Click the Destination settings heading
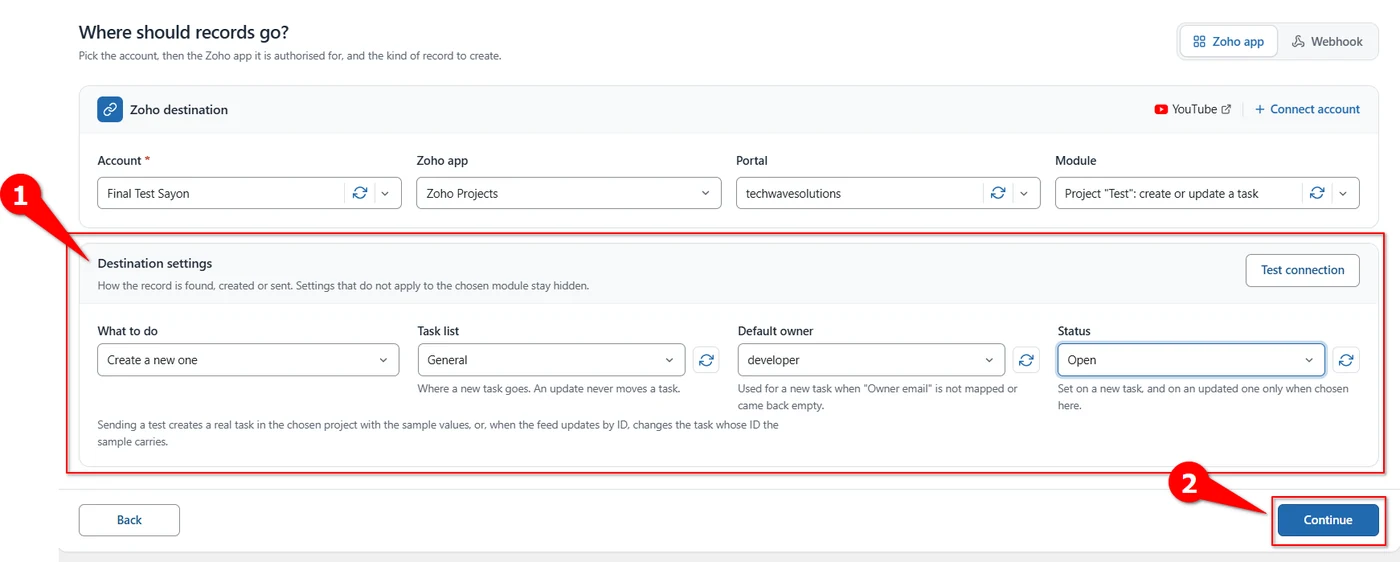Image resolution: width=1400 pixels, height=562 pixels. [x=155, y=264]
